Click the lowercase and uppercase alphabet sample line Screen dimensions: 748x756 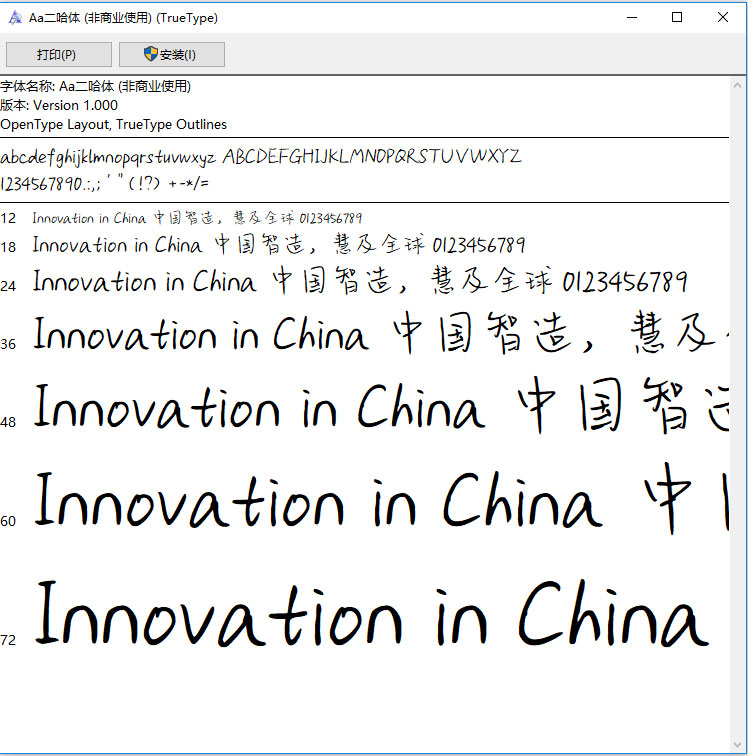pyautogui.click(x=261, y=157)
